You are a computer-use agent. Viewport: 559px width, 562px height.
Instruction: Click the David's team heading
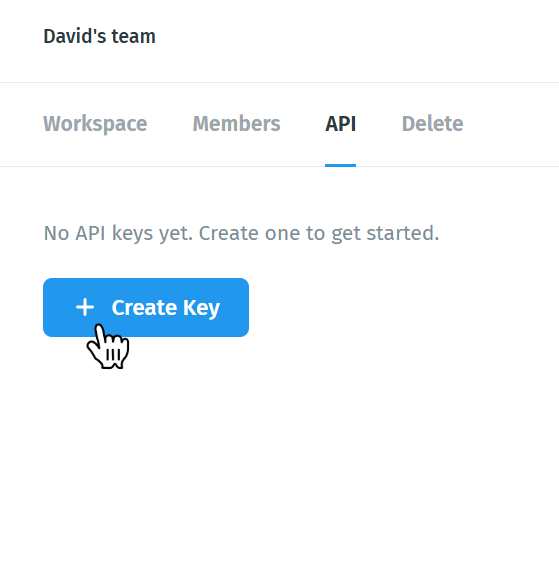click(99, 37)
